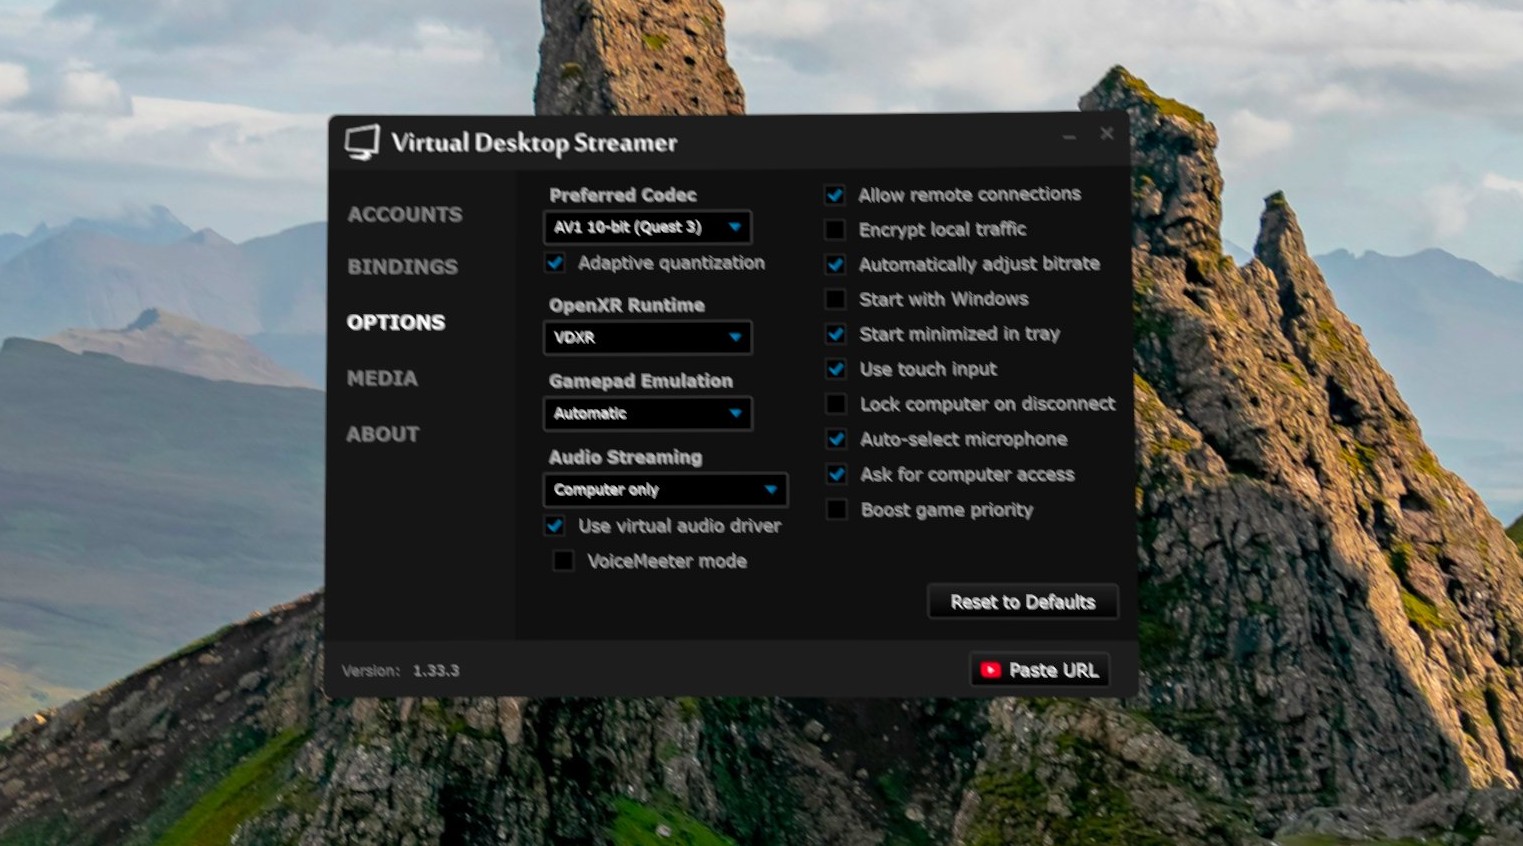This screenshot has height=846, width=1523.
Task: Go to the MEDIA tab
Action: (382, 378)
